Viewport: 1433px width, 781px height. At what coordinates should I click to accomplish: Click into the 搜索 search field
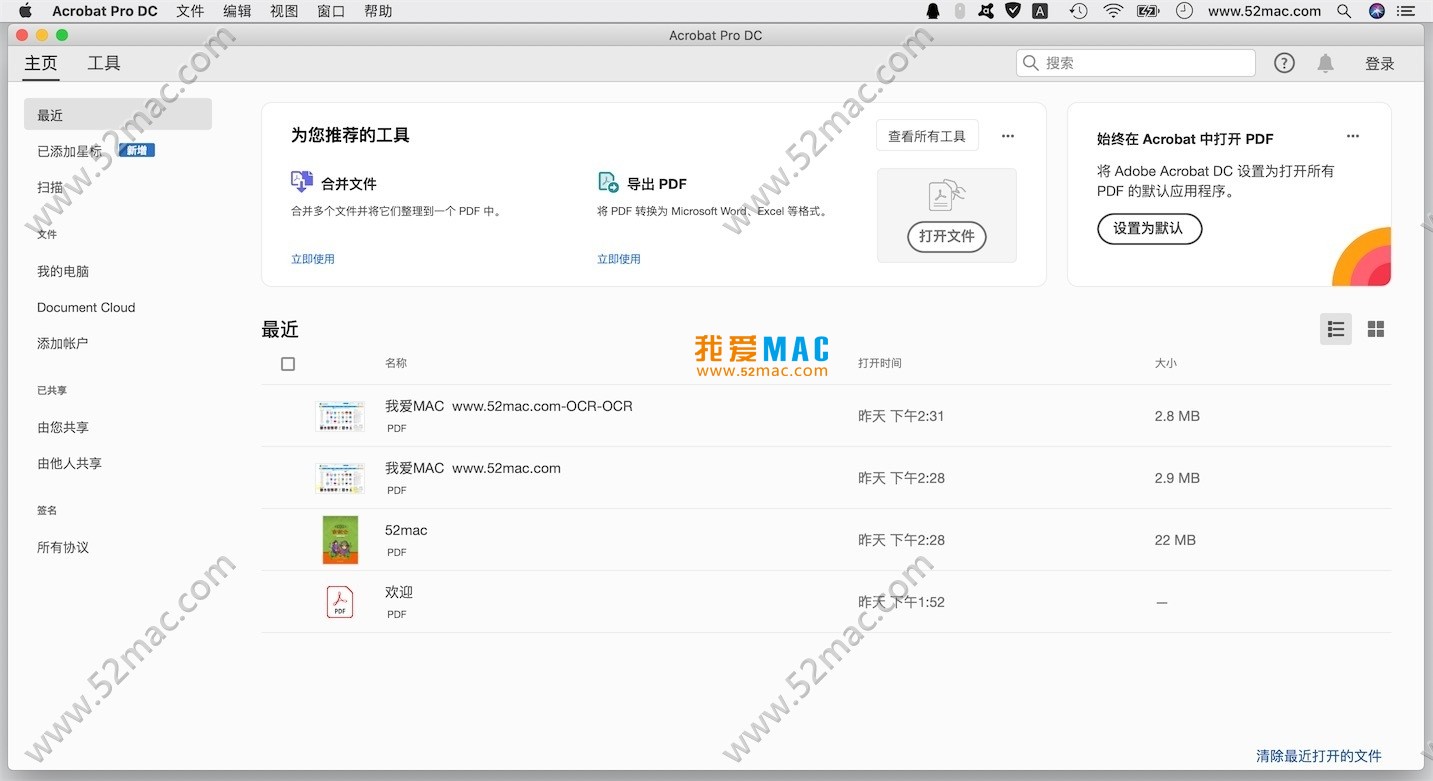pyautogui.click(x=1136, y=63)
